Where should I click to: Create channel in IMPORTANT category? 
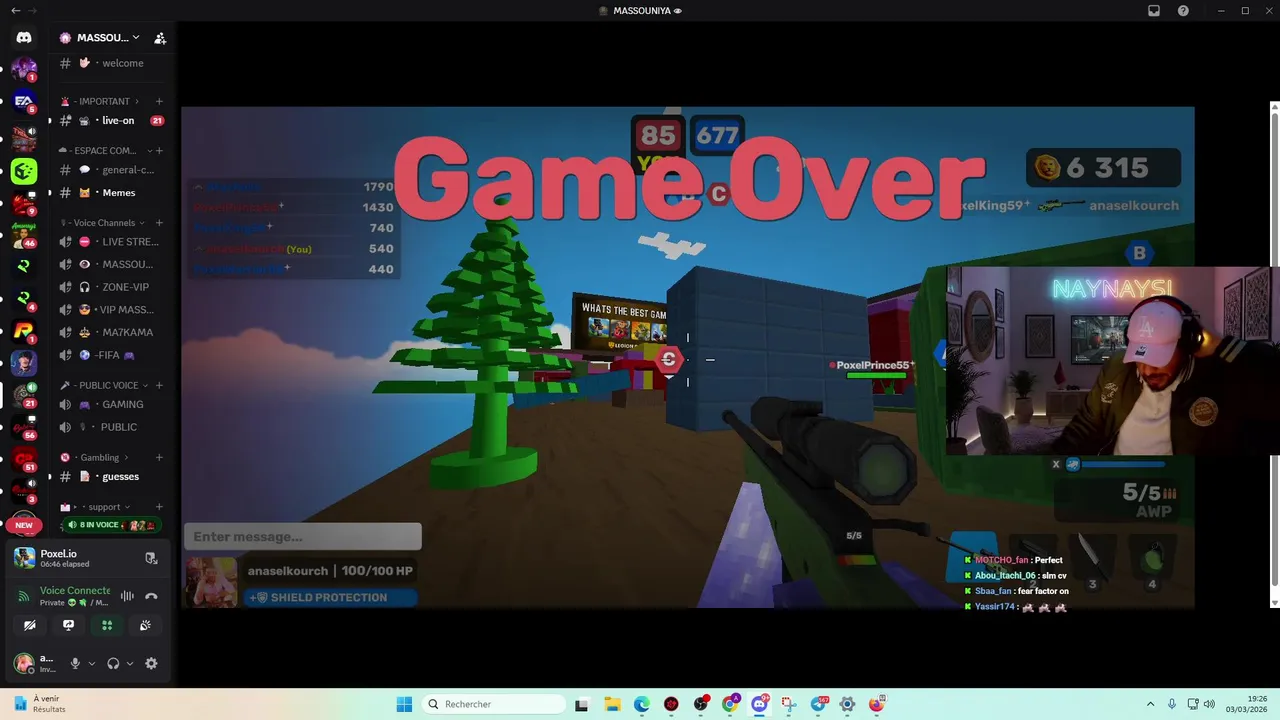click(159, 101)
